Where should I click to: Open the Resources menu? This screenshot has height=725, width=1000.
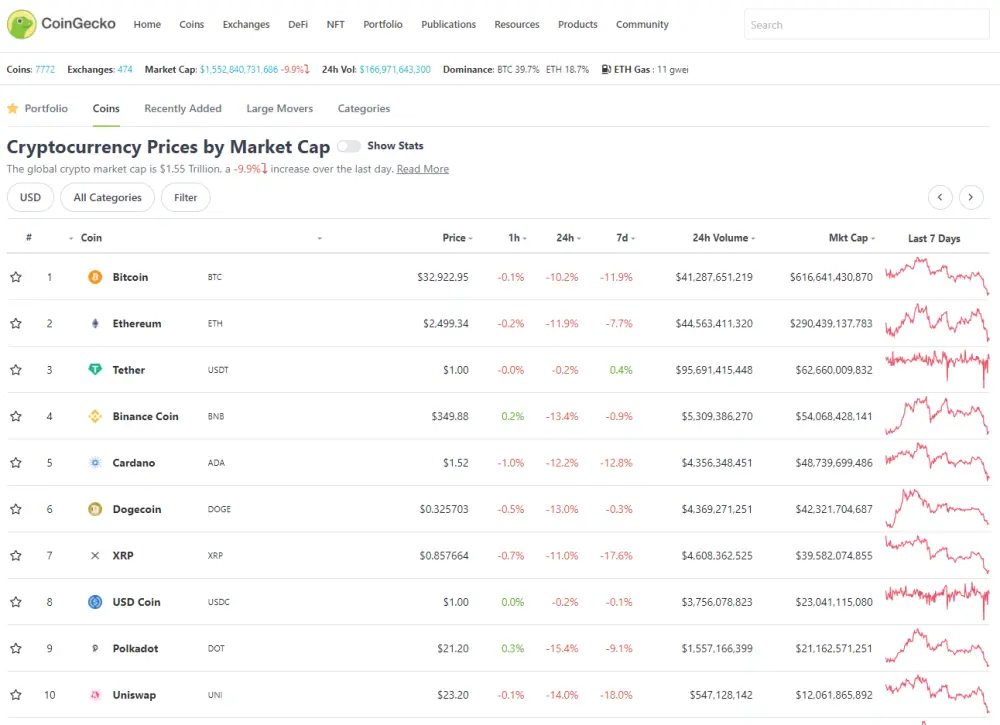tap(517, 24)
